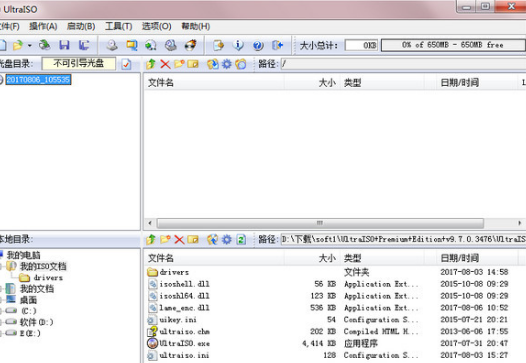Click the local path field D:\下载\soft1
Viewport: 526px width, 363px height.
coord(403,239)
